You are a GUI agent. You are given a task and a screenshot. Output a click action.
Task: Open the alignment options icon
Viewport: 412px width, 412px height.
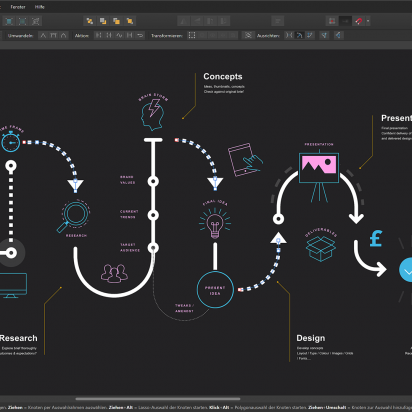pyautogui.click(x=278, y=21)
